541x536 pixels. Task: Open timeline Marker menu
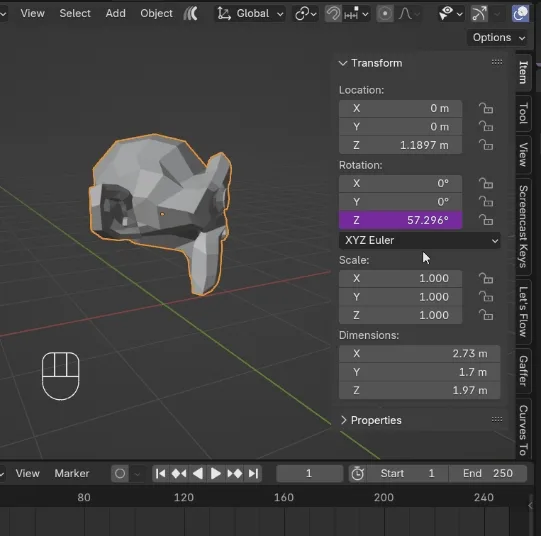click(72, 473)
